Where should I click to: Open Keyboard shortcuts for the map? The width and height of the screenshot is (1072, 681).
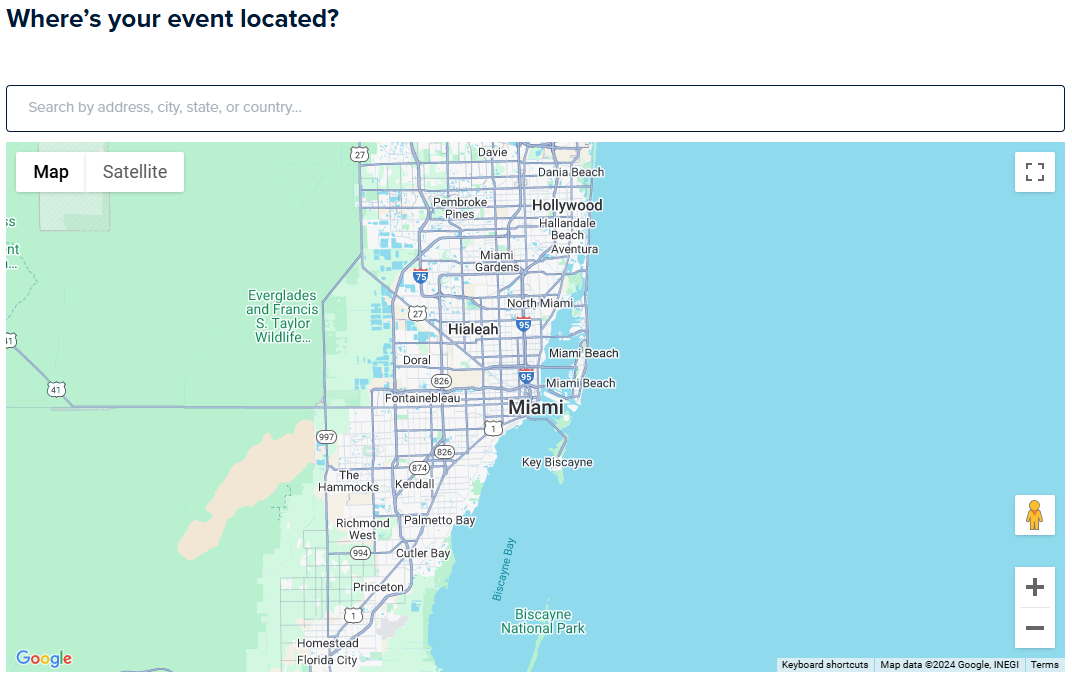[x=824, y=665]
